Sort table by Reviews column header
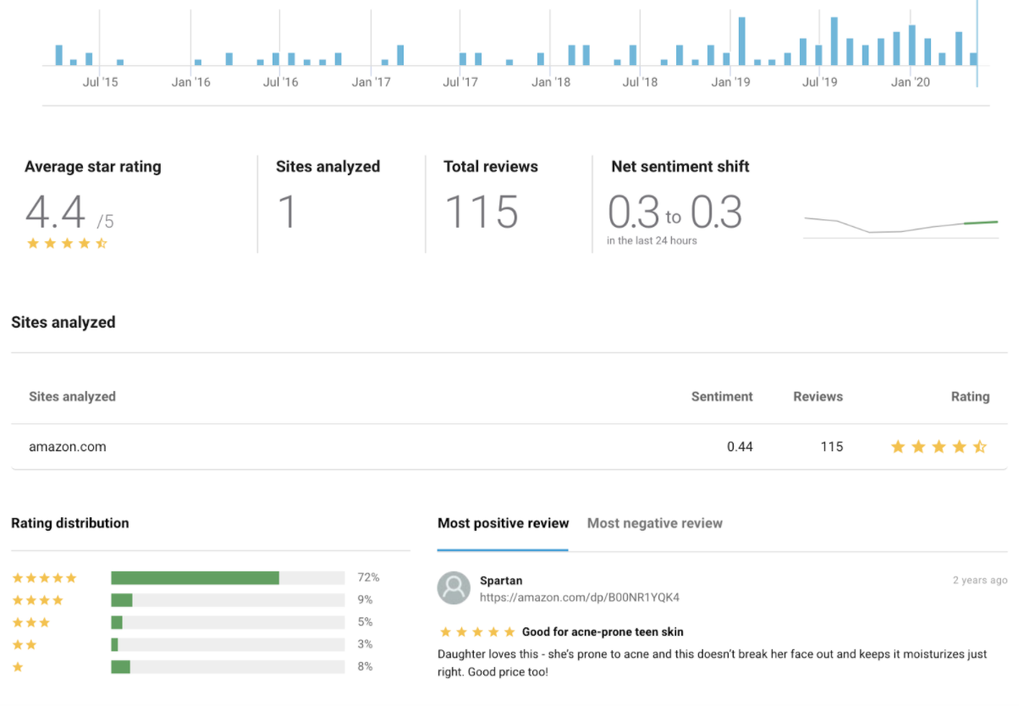This screenshot has width=1024, height=706. pos(817,397)
